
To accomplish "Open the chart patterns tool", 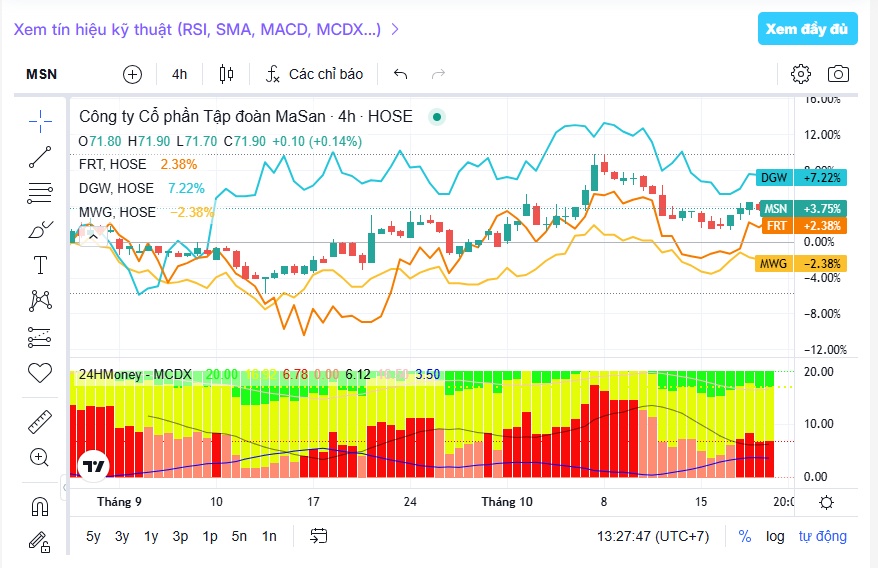I will pyautogui.click(x=40, y=301).
